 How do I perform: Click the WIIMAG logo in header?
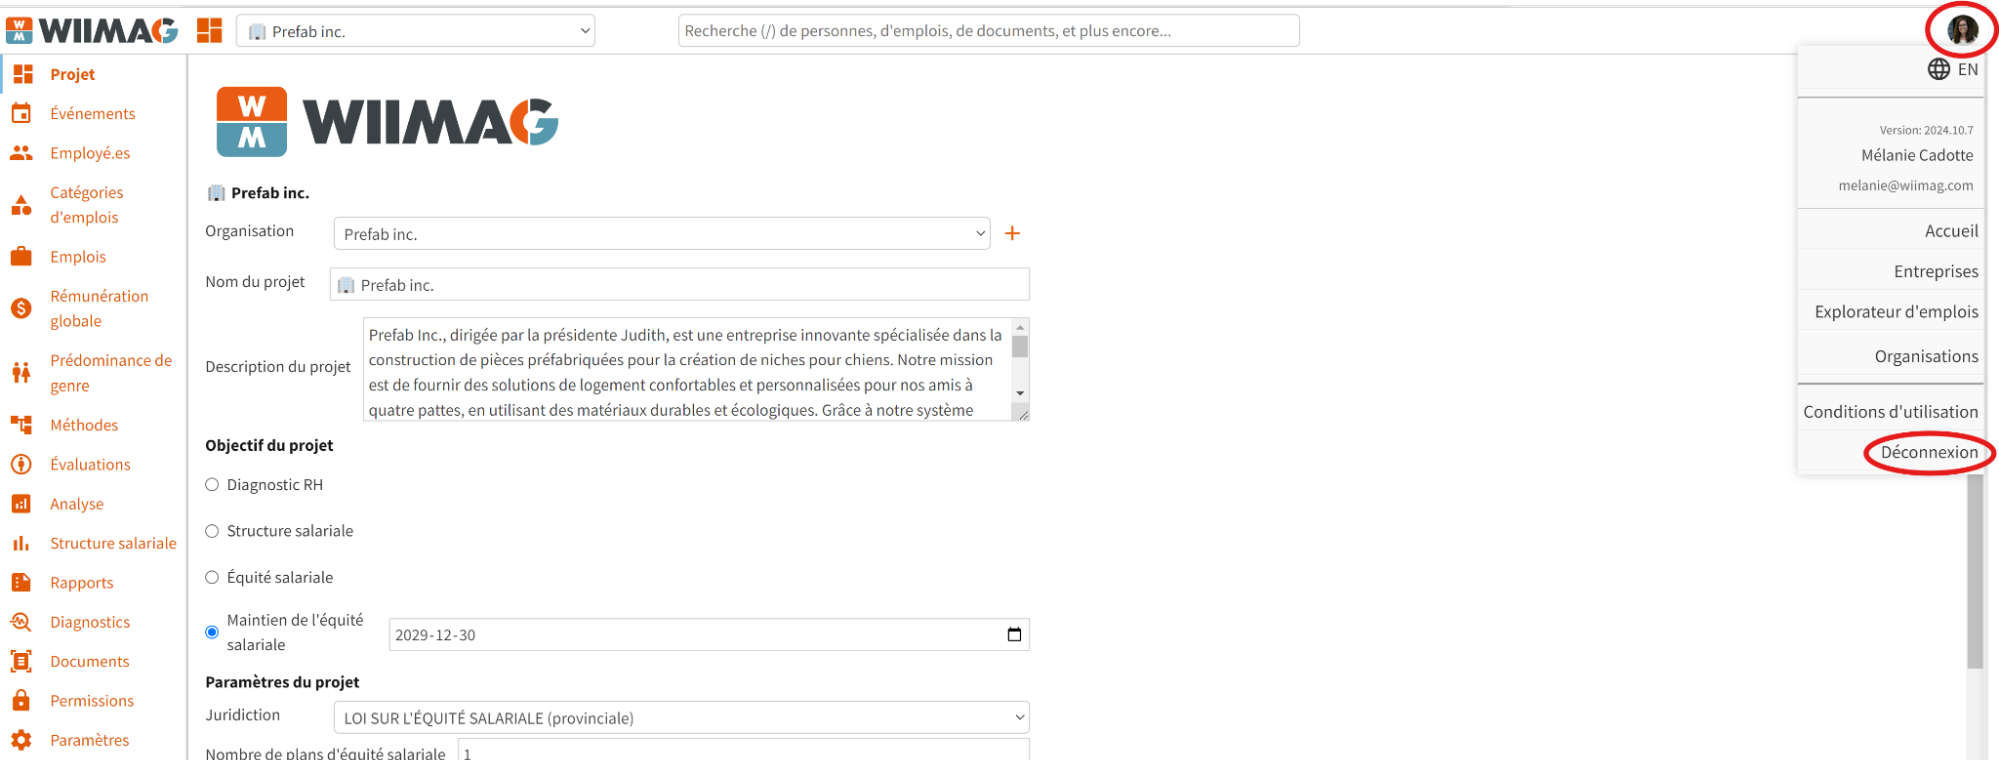tap(92, 31)
